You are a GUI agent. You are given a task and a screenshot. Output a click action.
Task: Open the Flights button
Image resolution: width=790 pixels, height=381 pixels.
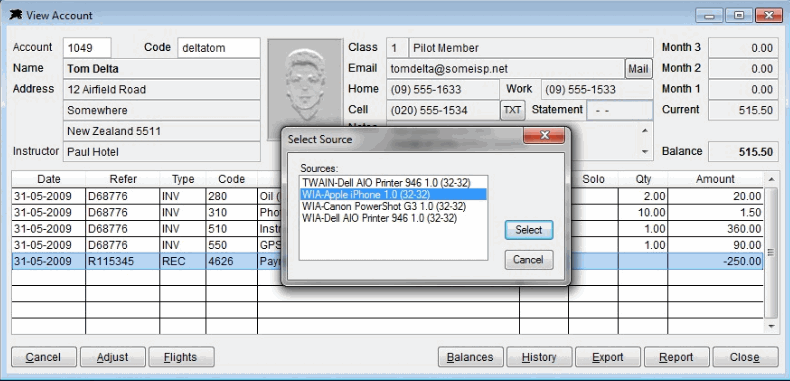[181, 357]
